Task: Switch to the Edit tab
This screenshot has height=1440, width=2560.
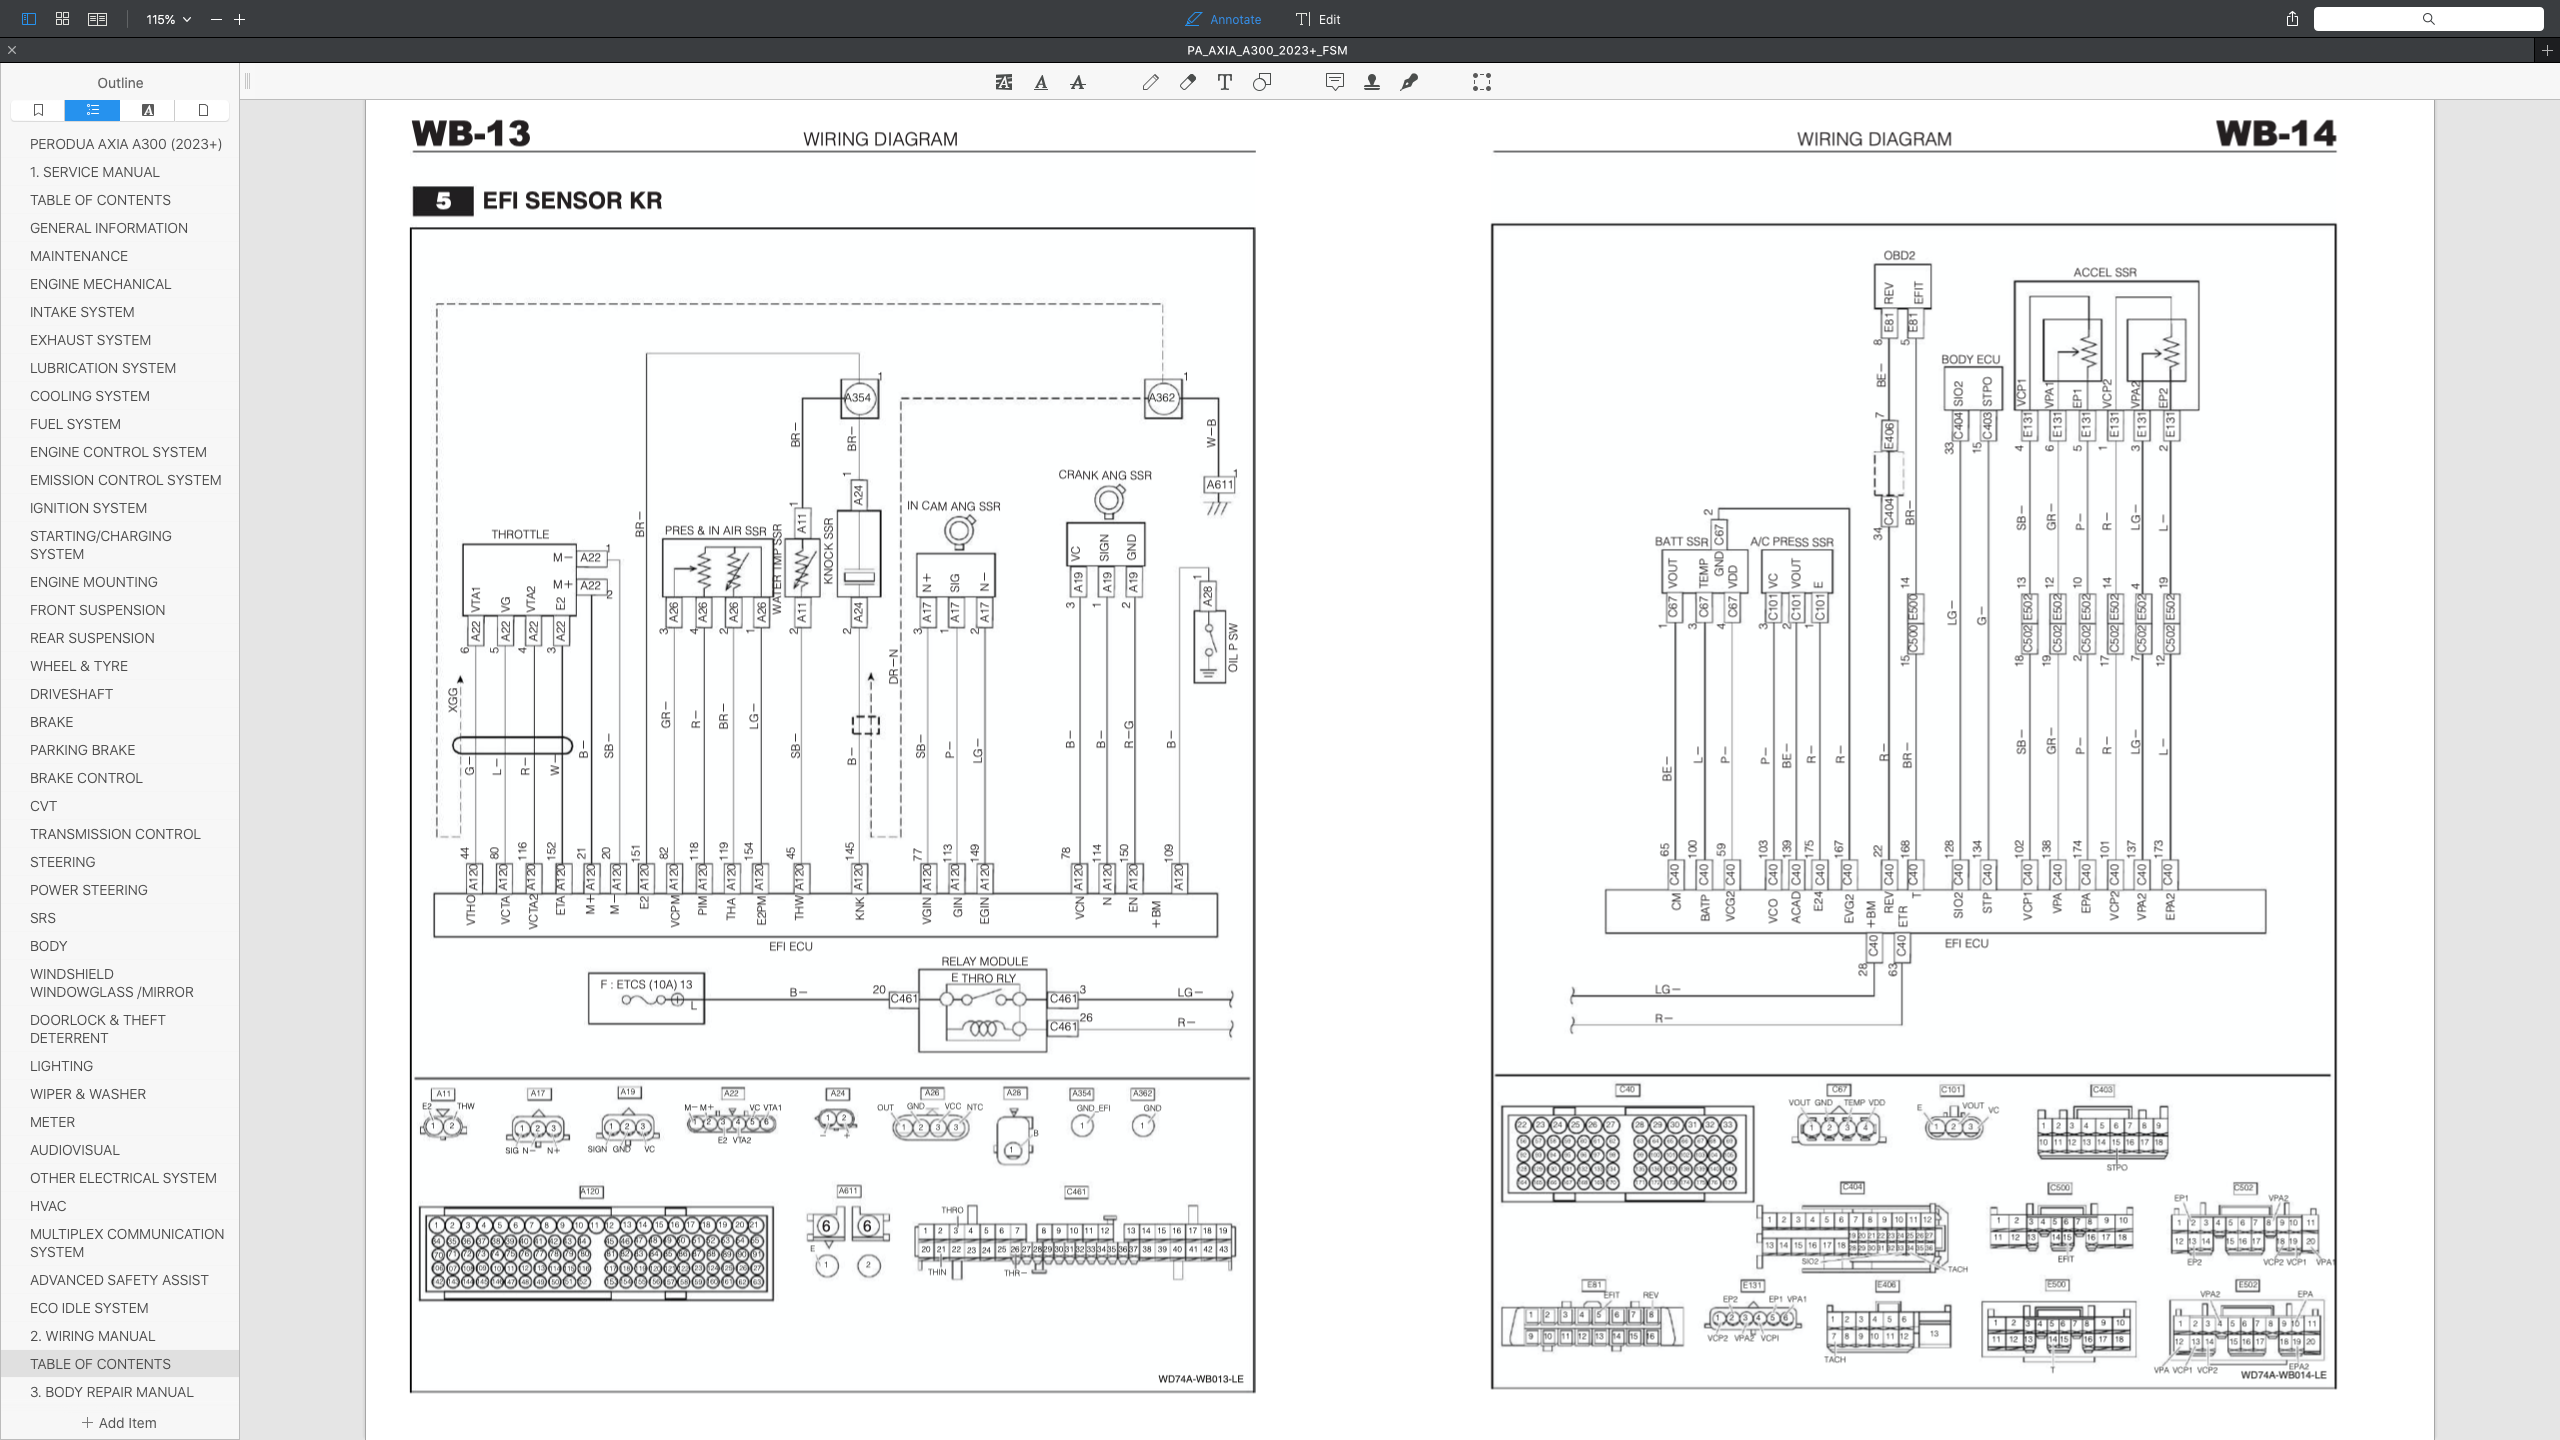Action: [1316, 19]
